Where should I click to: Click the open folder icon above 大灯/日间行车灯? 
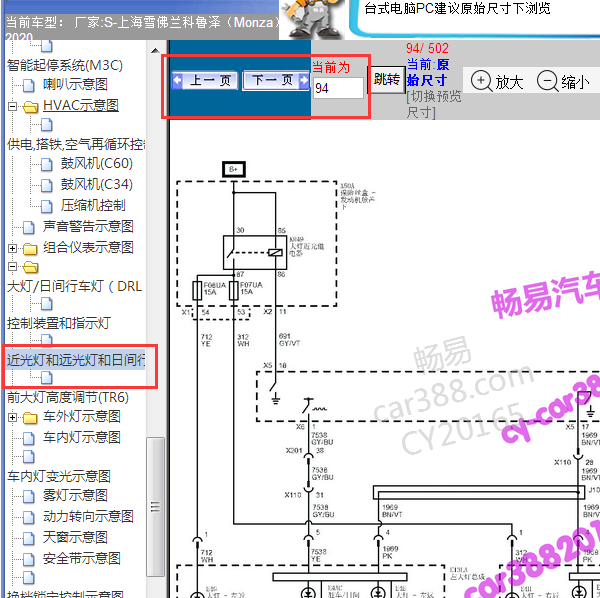(x=30, y=267)
